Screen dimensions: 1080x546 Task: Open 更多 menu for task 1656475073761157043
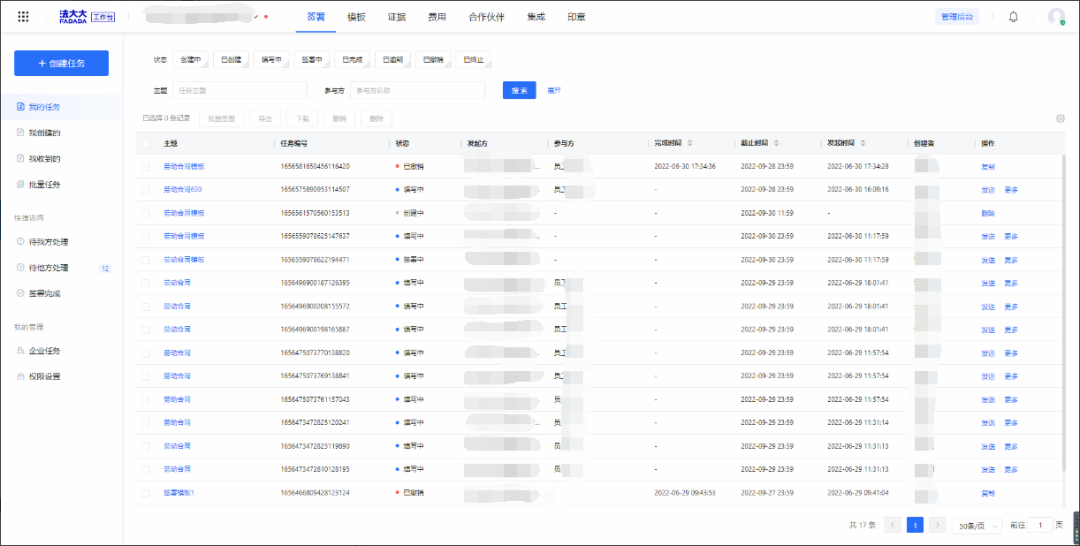point(1010,399)
